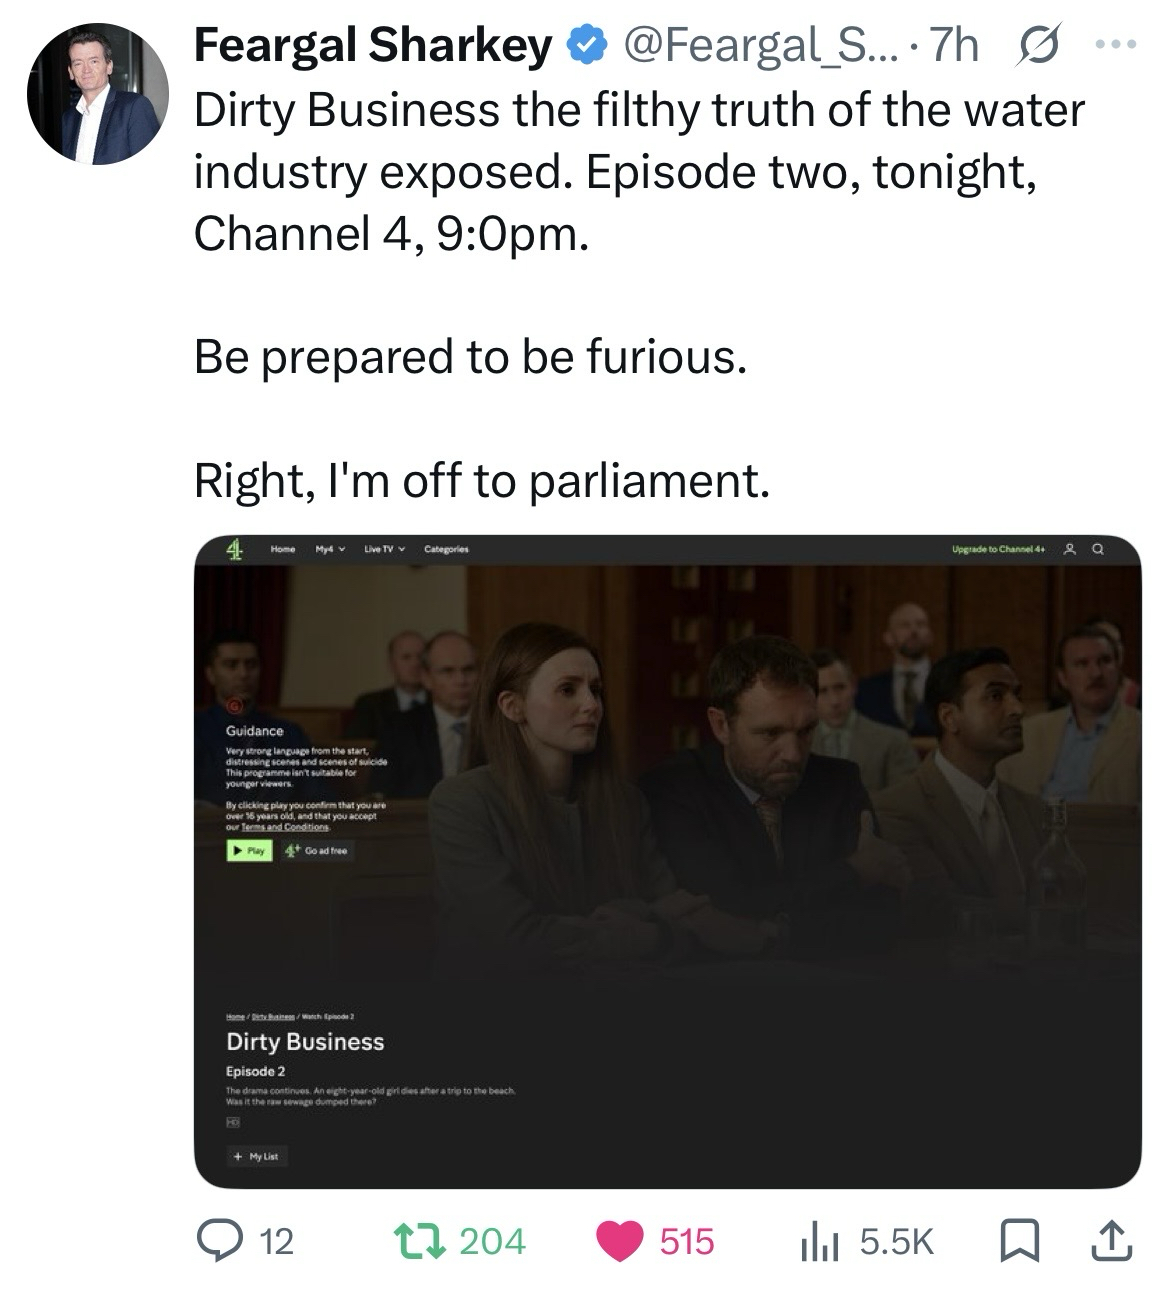This screenshot has width=1170, height=1306.
Task: Expand the My4 dropdown in nav
Action: pyautogui.click(x=329, y=549)
